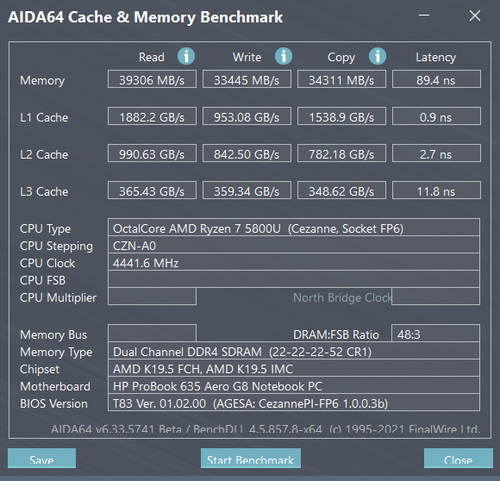The width and height of the screenshot is (500, 481).
Task: Click the Motherboard HP ProBook field
Action: point(294,386)
